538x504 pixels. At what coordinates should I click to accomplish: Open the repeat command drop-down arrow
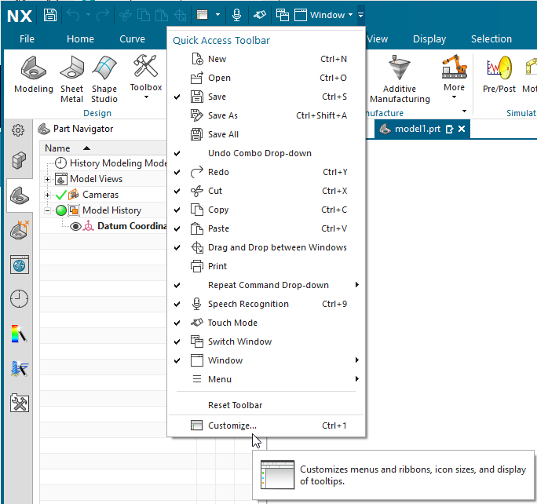218,15
